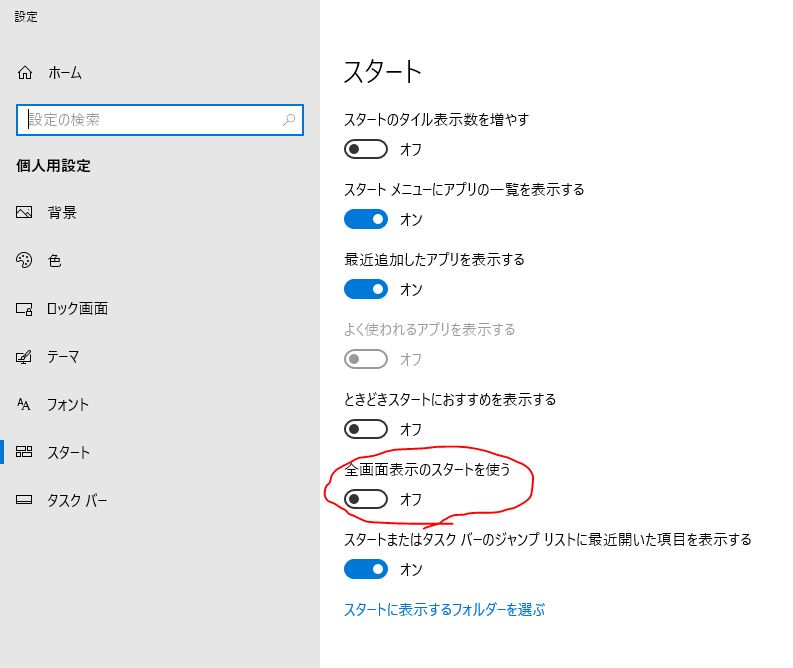Click the Fonts icon in sidebar

pos(25,405)
